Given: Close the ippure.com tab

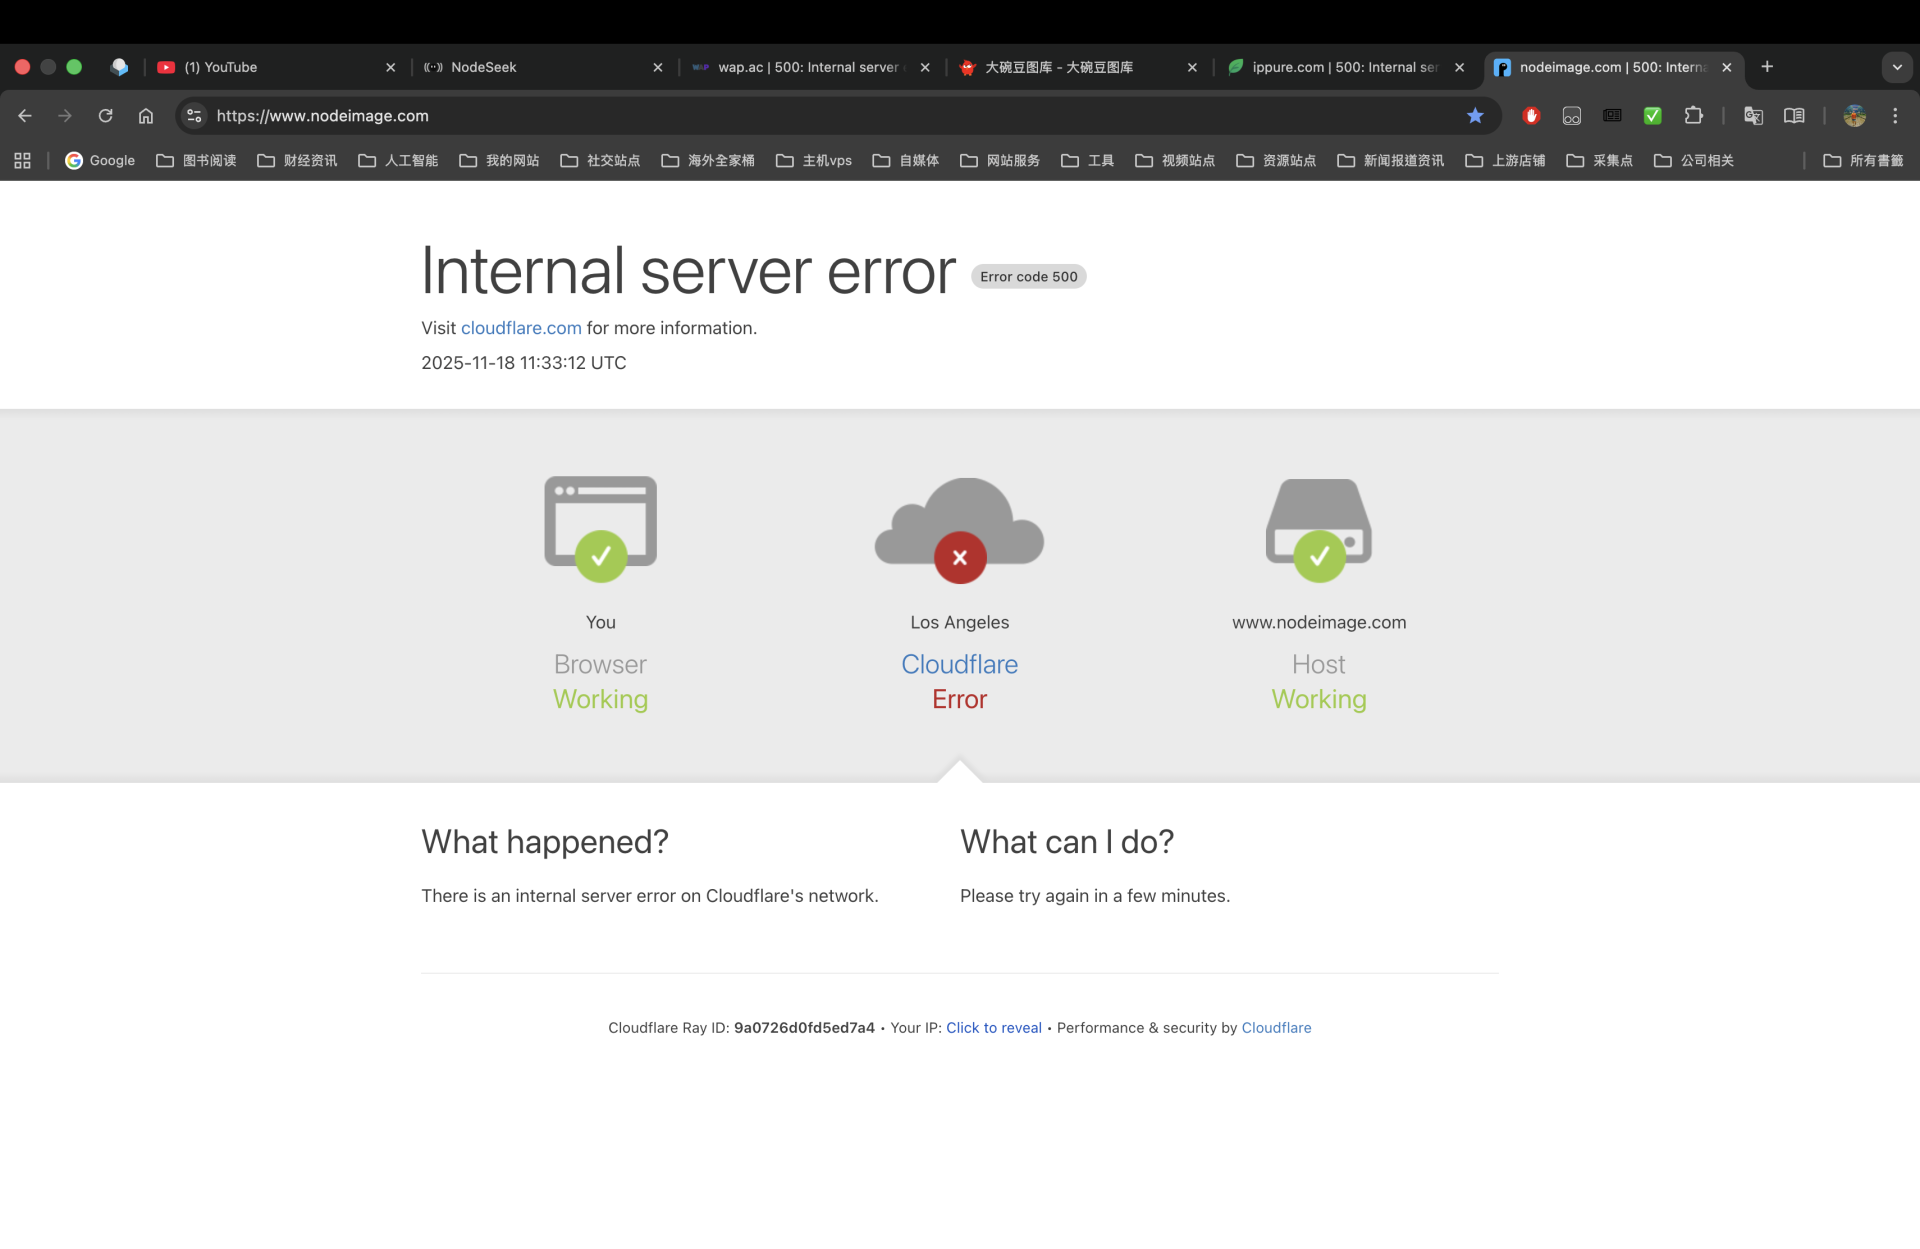Looking at the screenshot, I should click(x=1459, y=67).
